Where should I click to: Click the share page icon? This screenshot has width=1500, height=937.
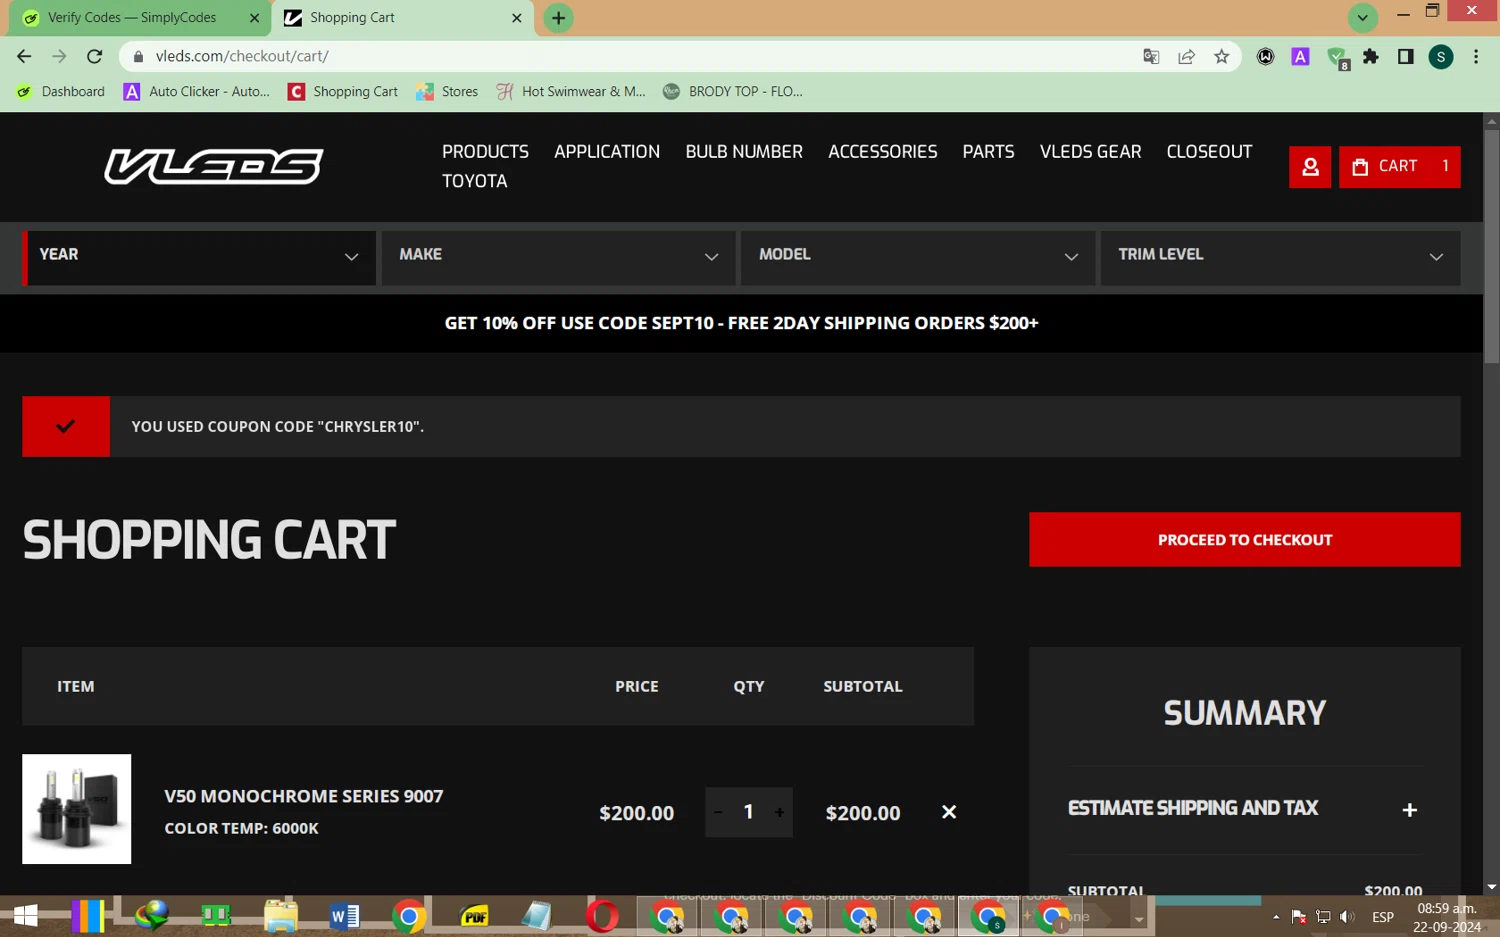point(1186,57)
